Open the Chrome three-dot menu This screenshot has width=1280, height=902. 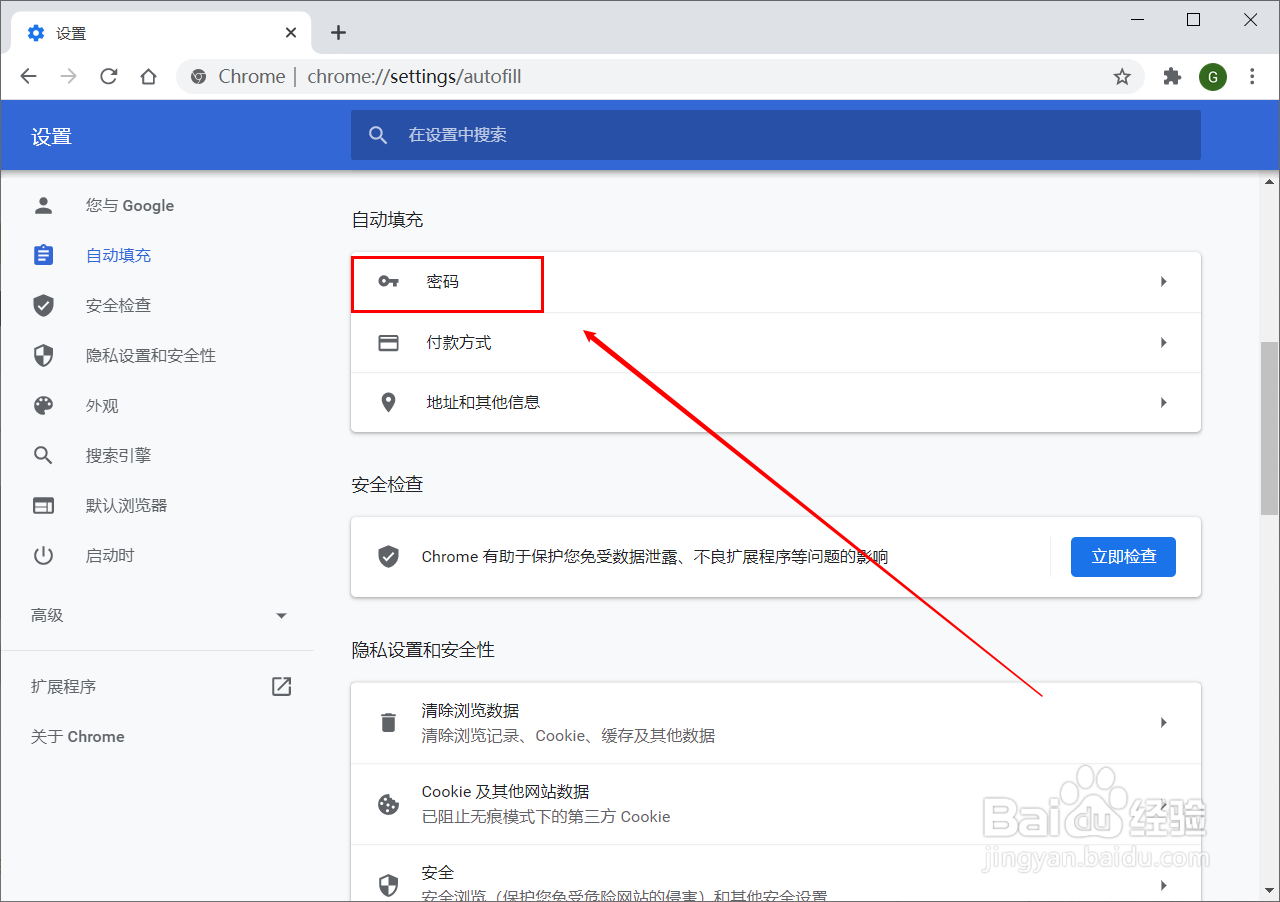1253,76
